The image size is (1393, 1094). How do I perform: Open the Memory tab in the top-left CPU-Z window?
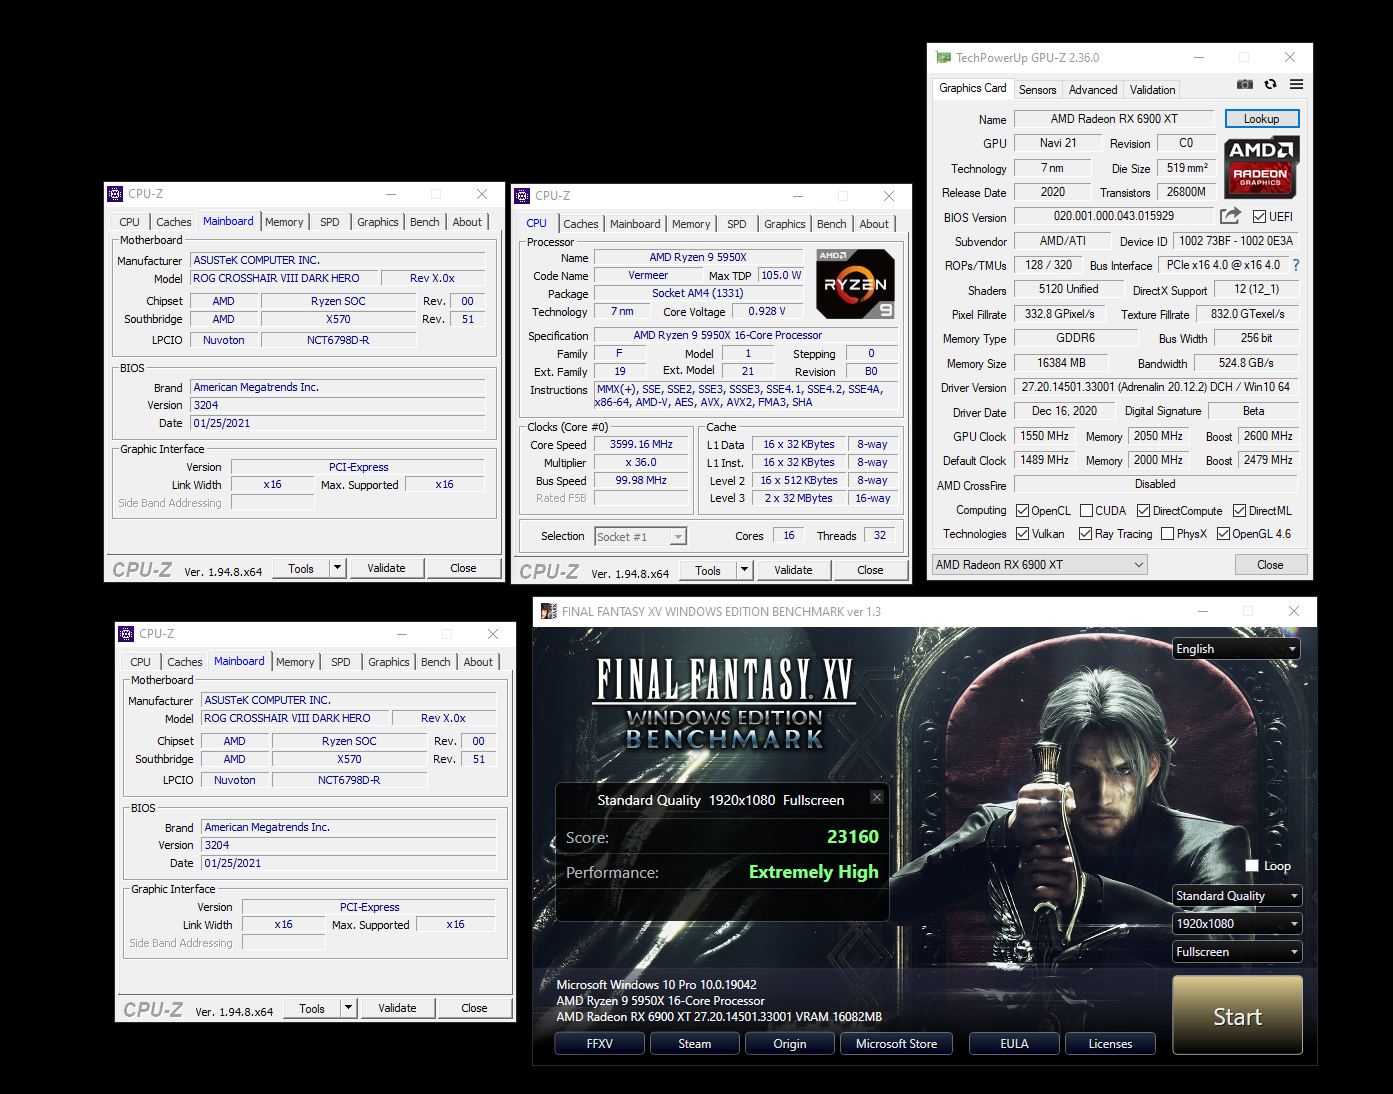pos(284,222)
